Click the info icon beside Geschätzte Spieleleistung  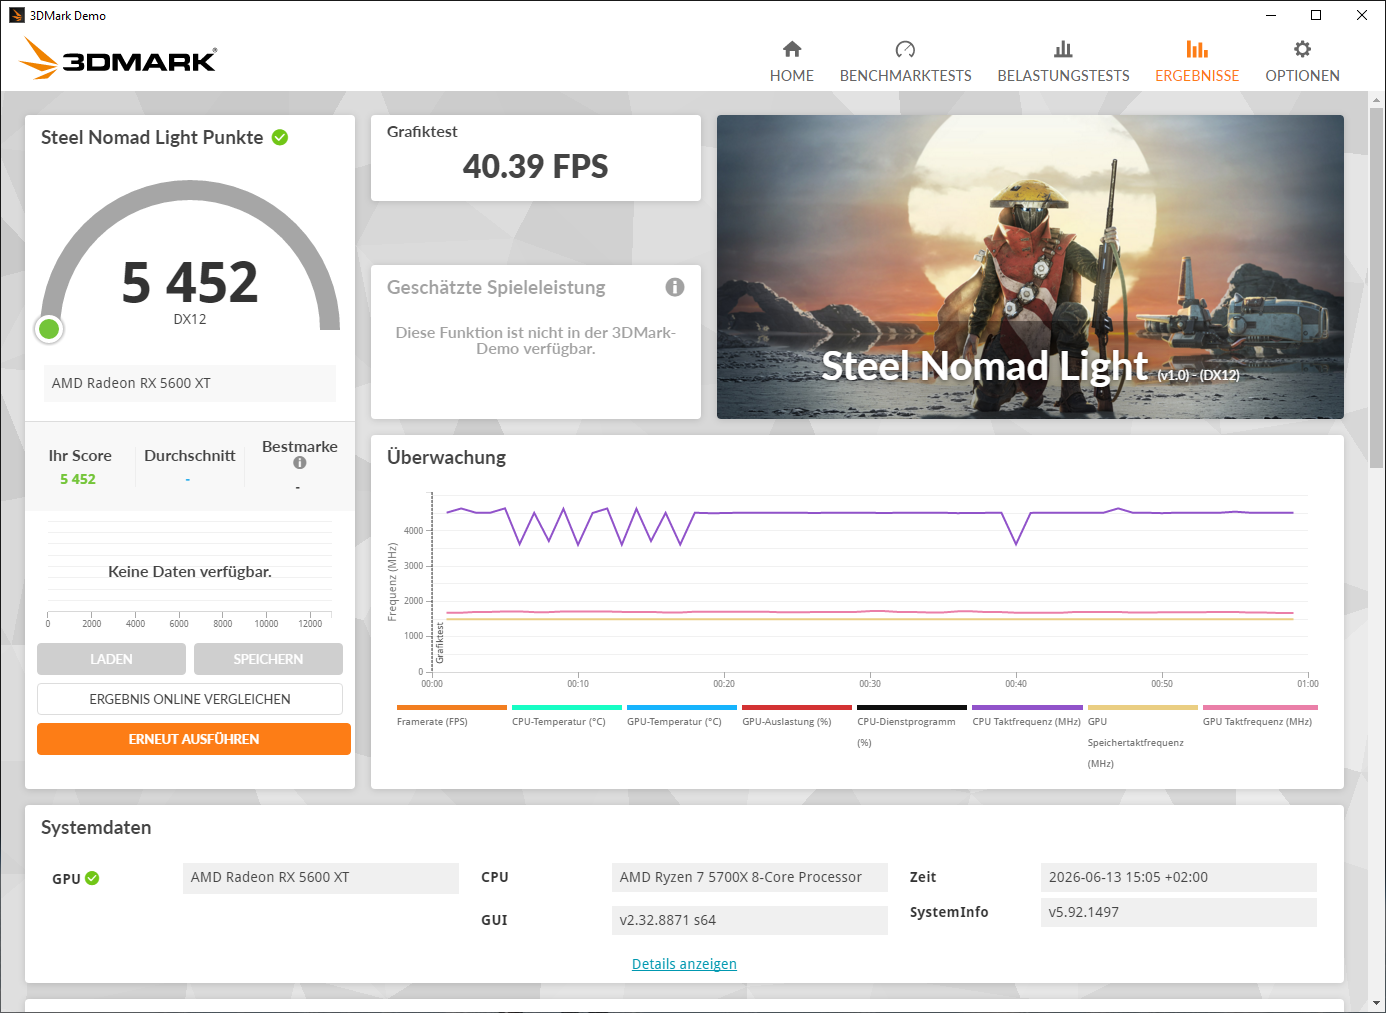(x=675, y=287)
